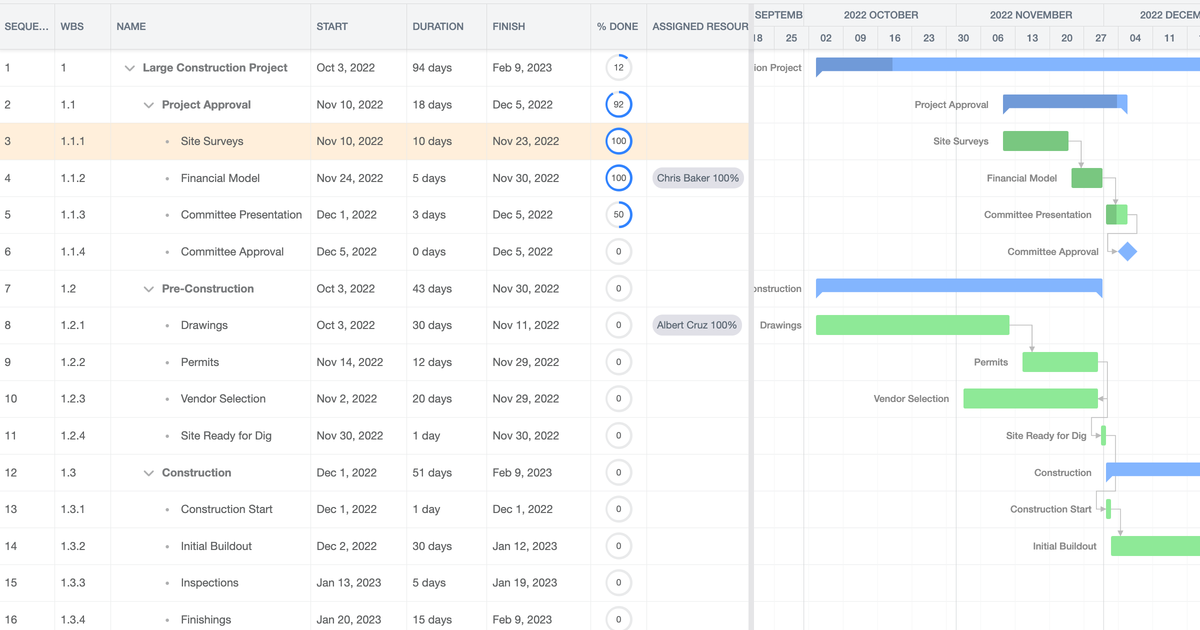Click the Albert Cruz 100% resource chip
The width and height of the screenshot is (1200, 630).
point(697,325)
